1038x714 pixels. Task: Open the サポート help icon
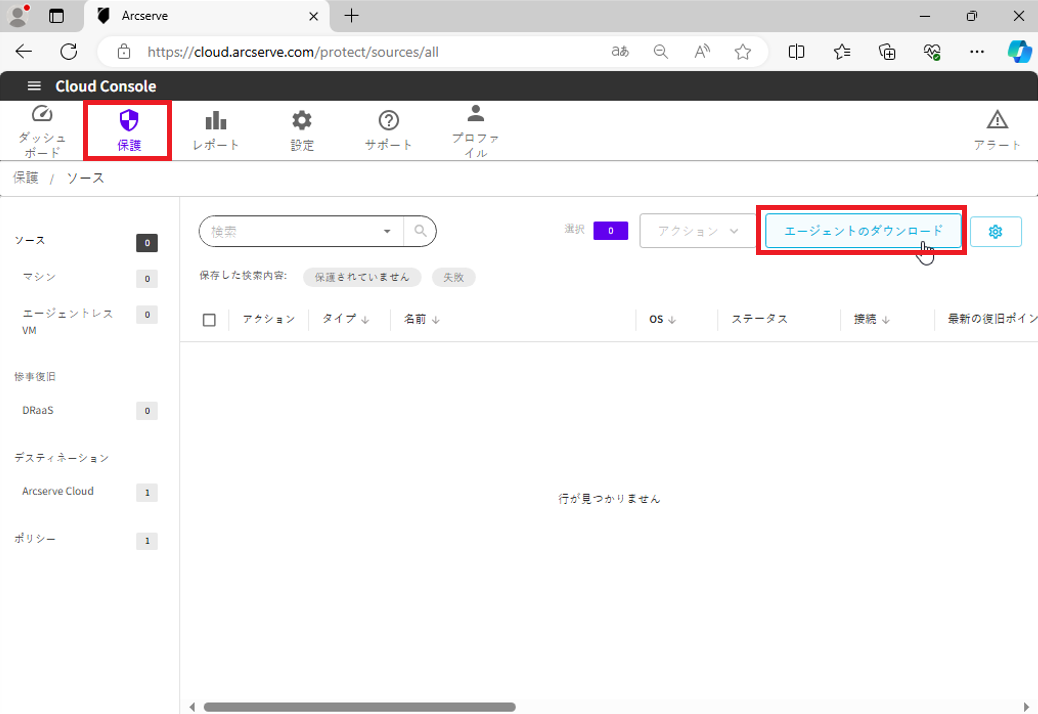click(x=388, y=121)
